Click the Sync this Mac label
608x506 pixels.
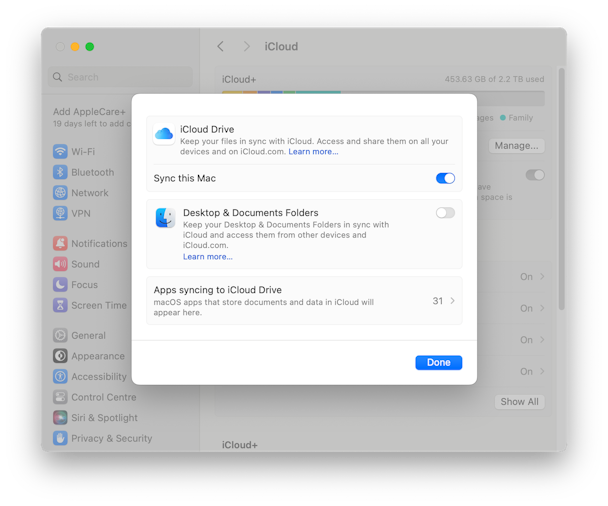click(x=185, y=178)
